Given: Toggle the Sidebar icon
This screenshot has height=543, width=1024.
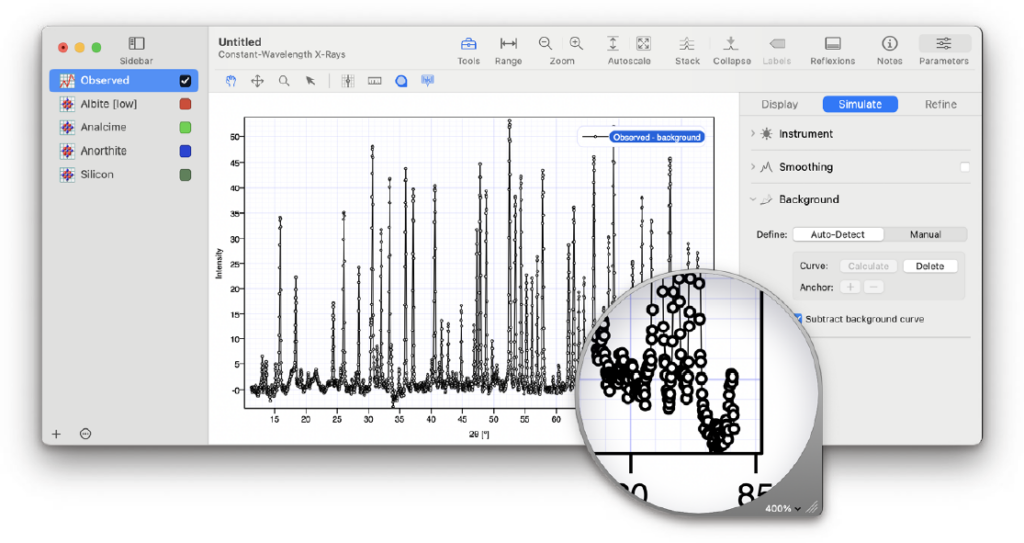Looking at the screenshot, I should click(x=137, y=44).
